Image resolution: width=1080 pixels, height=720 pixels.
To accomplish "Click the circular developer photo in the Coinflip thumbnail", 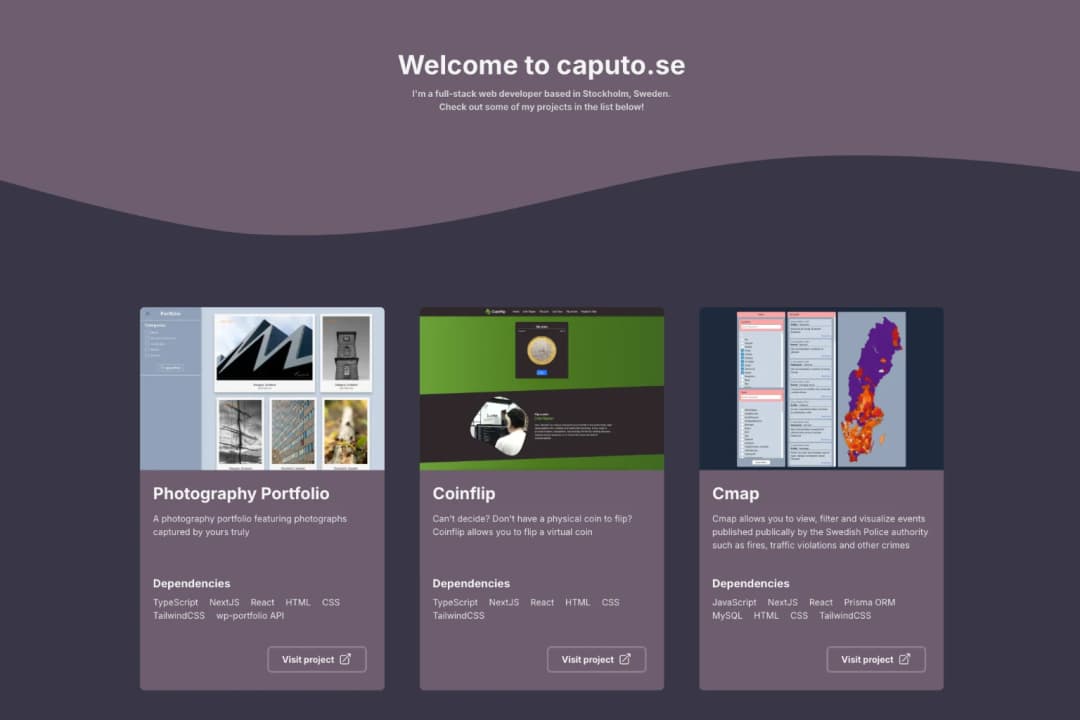I will pyautogui.click(x=500, y=424).
